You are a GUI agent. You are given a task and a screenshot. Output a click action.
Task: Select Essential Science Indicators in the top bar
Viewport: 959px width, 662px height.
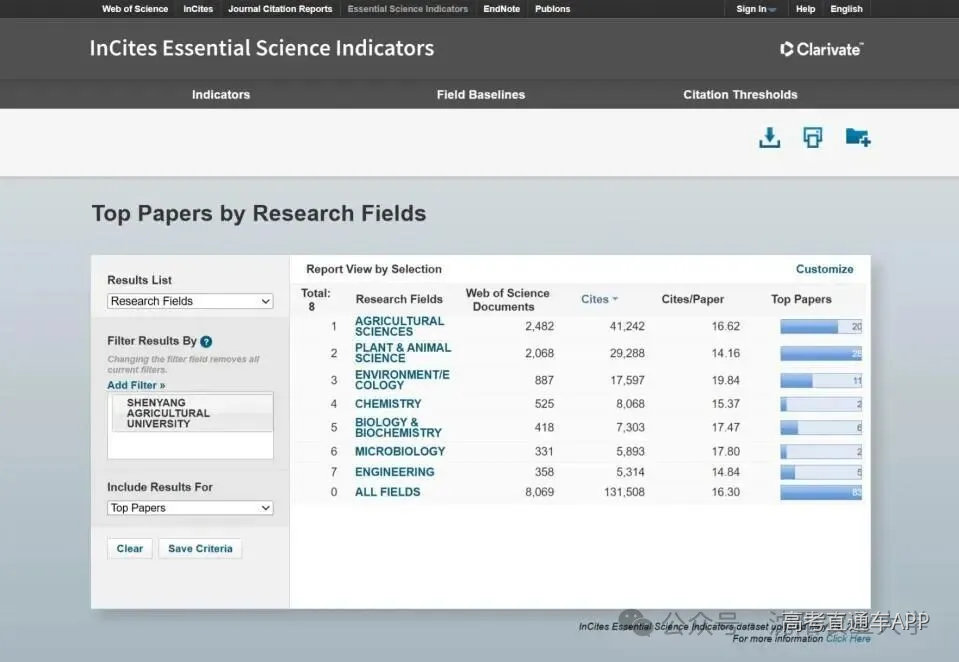click(x=407, y=9)
